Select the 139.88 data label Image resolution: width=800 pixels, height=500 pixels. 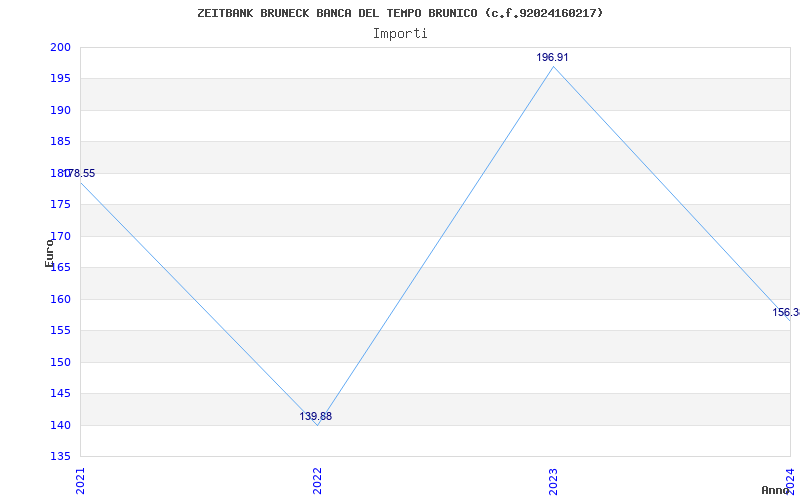coord(315,416)
